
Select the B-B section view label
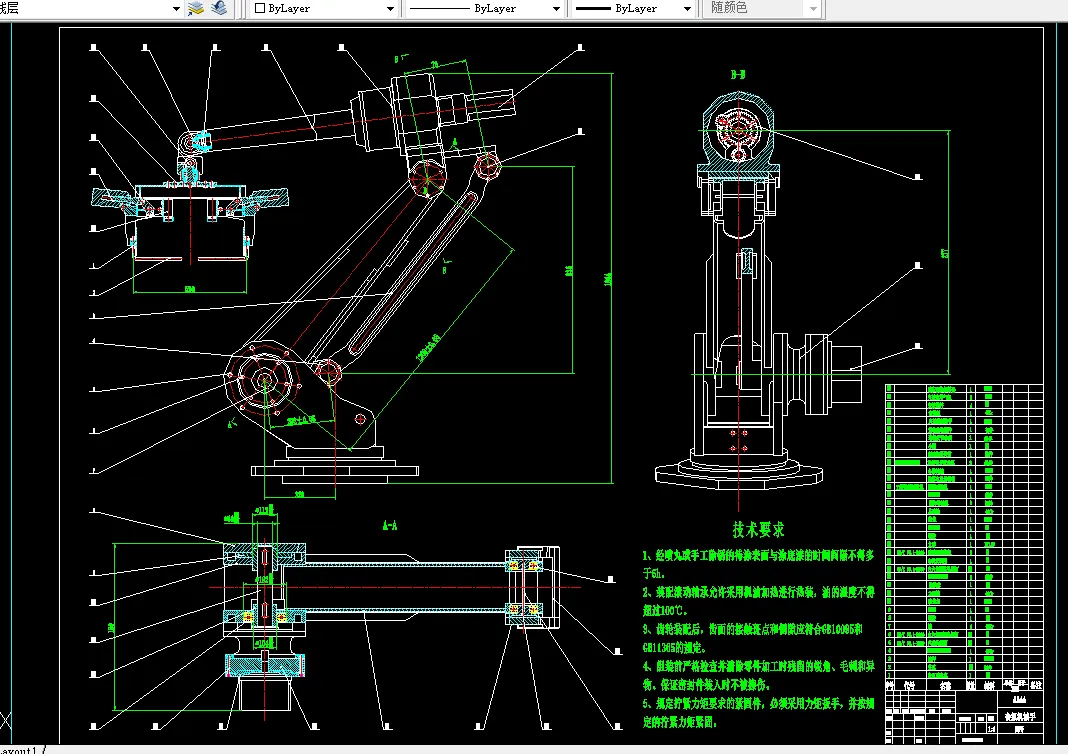[738, 75]
